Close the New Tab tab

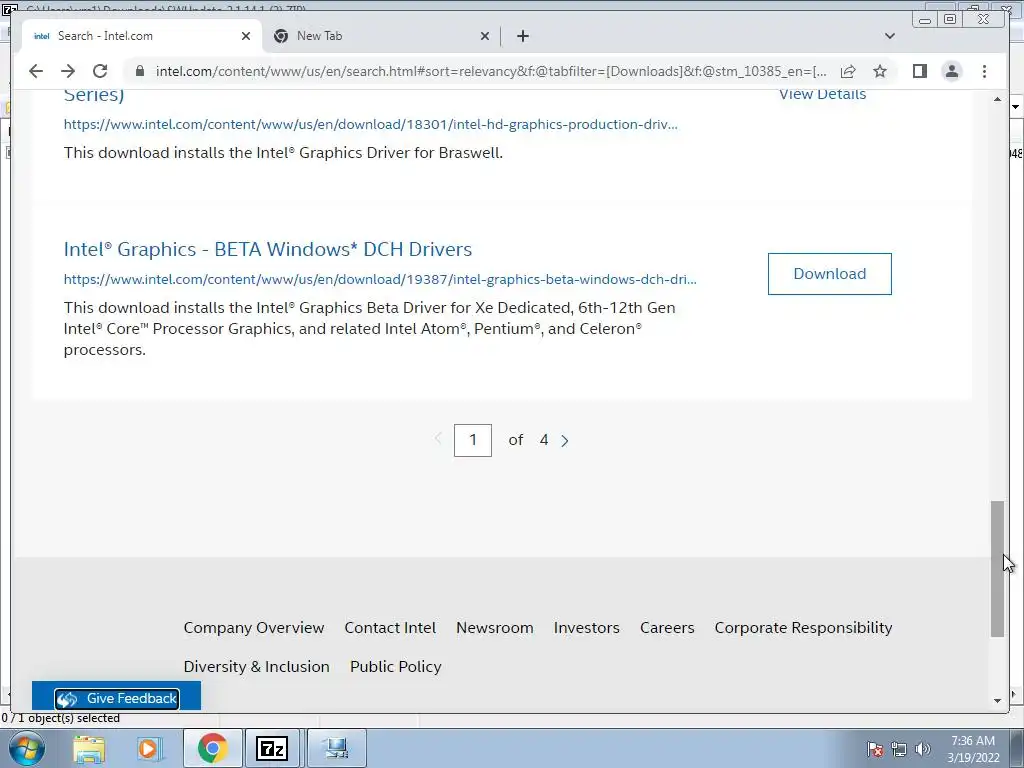pos(485,36)
